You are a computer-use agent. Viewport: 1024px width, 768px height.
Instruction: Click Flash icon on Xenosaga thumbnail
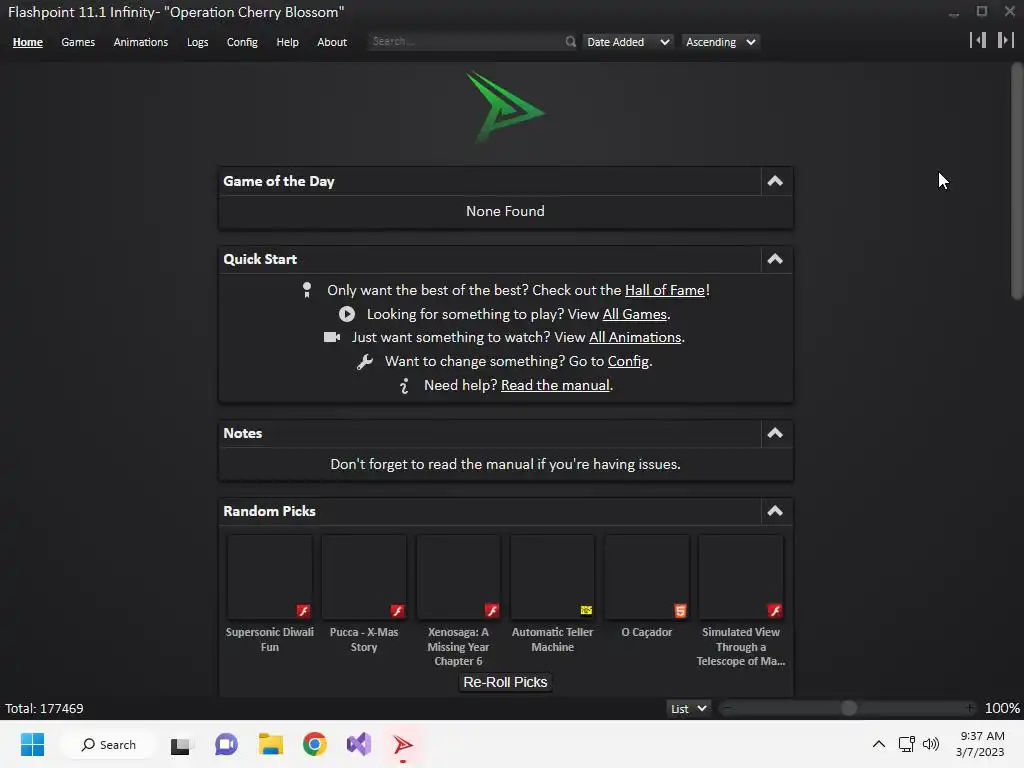pyautogui.click(x=492, y=611)
